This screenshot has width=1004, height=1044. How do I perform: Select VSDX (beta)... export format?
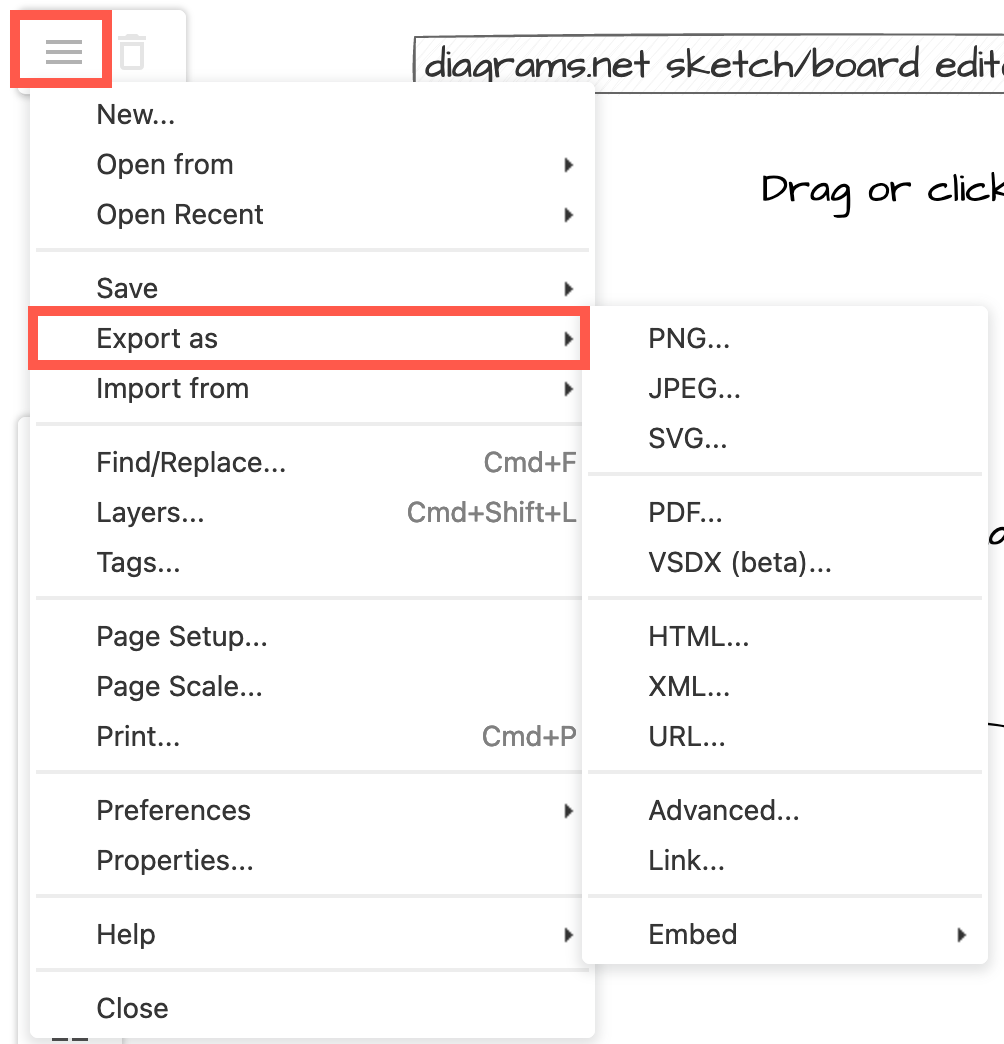click(x=740, y=563)
